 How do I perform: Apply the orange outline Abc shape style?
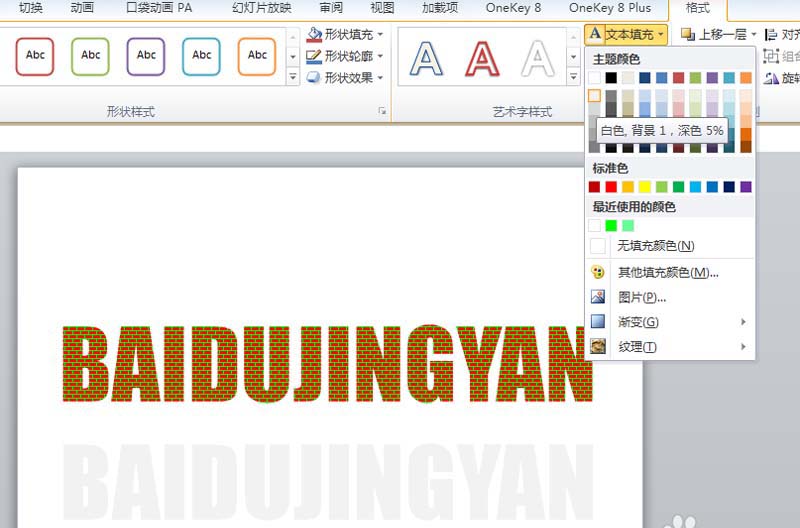(257, 56)
